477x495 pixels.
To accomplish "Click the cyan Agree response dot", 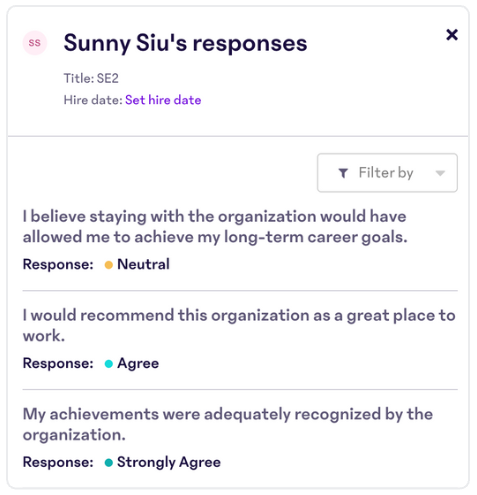I will 109,364.
